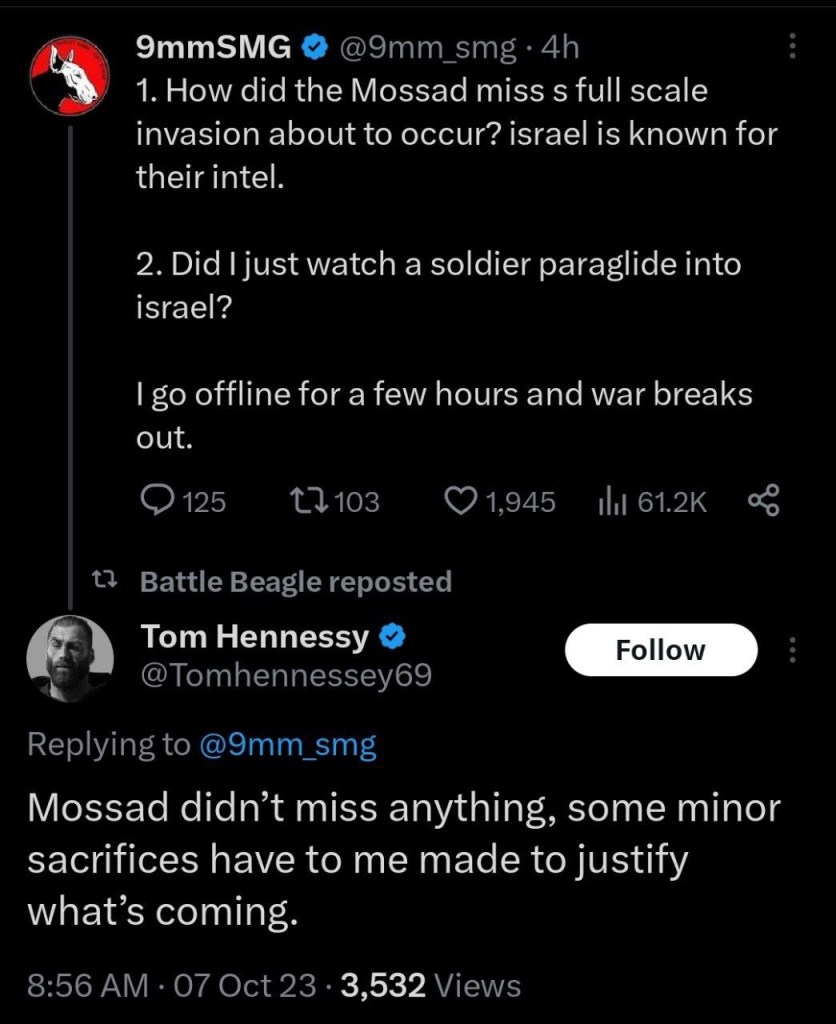
Task: Click the 9mmSMG display name
Action: [x=214, y=46]
